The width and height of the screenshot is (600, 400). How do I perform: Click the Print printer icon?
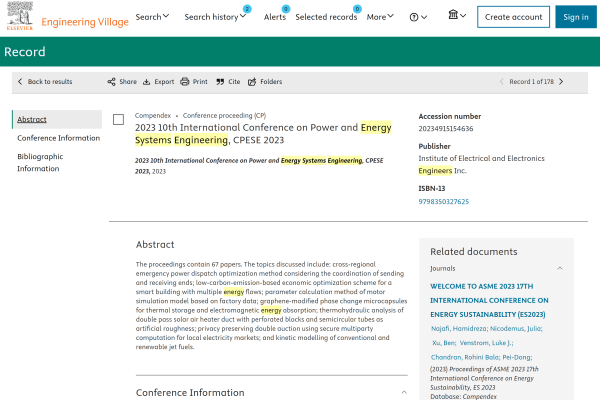185,82
